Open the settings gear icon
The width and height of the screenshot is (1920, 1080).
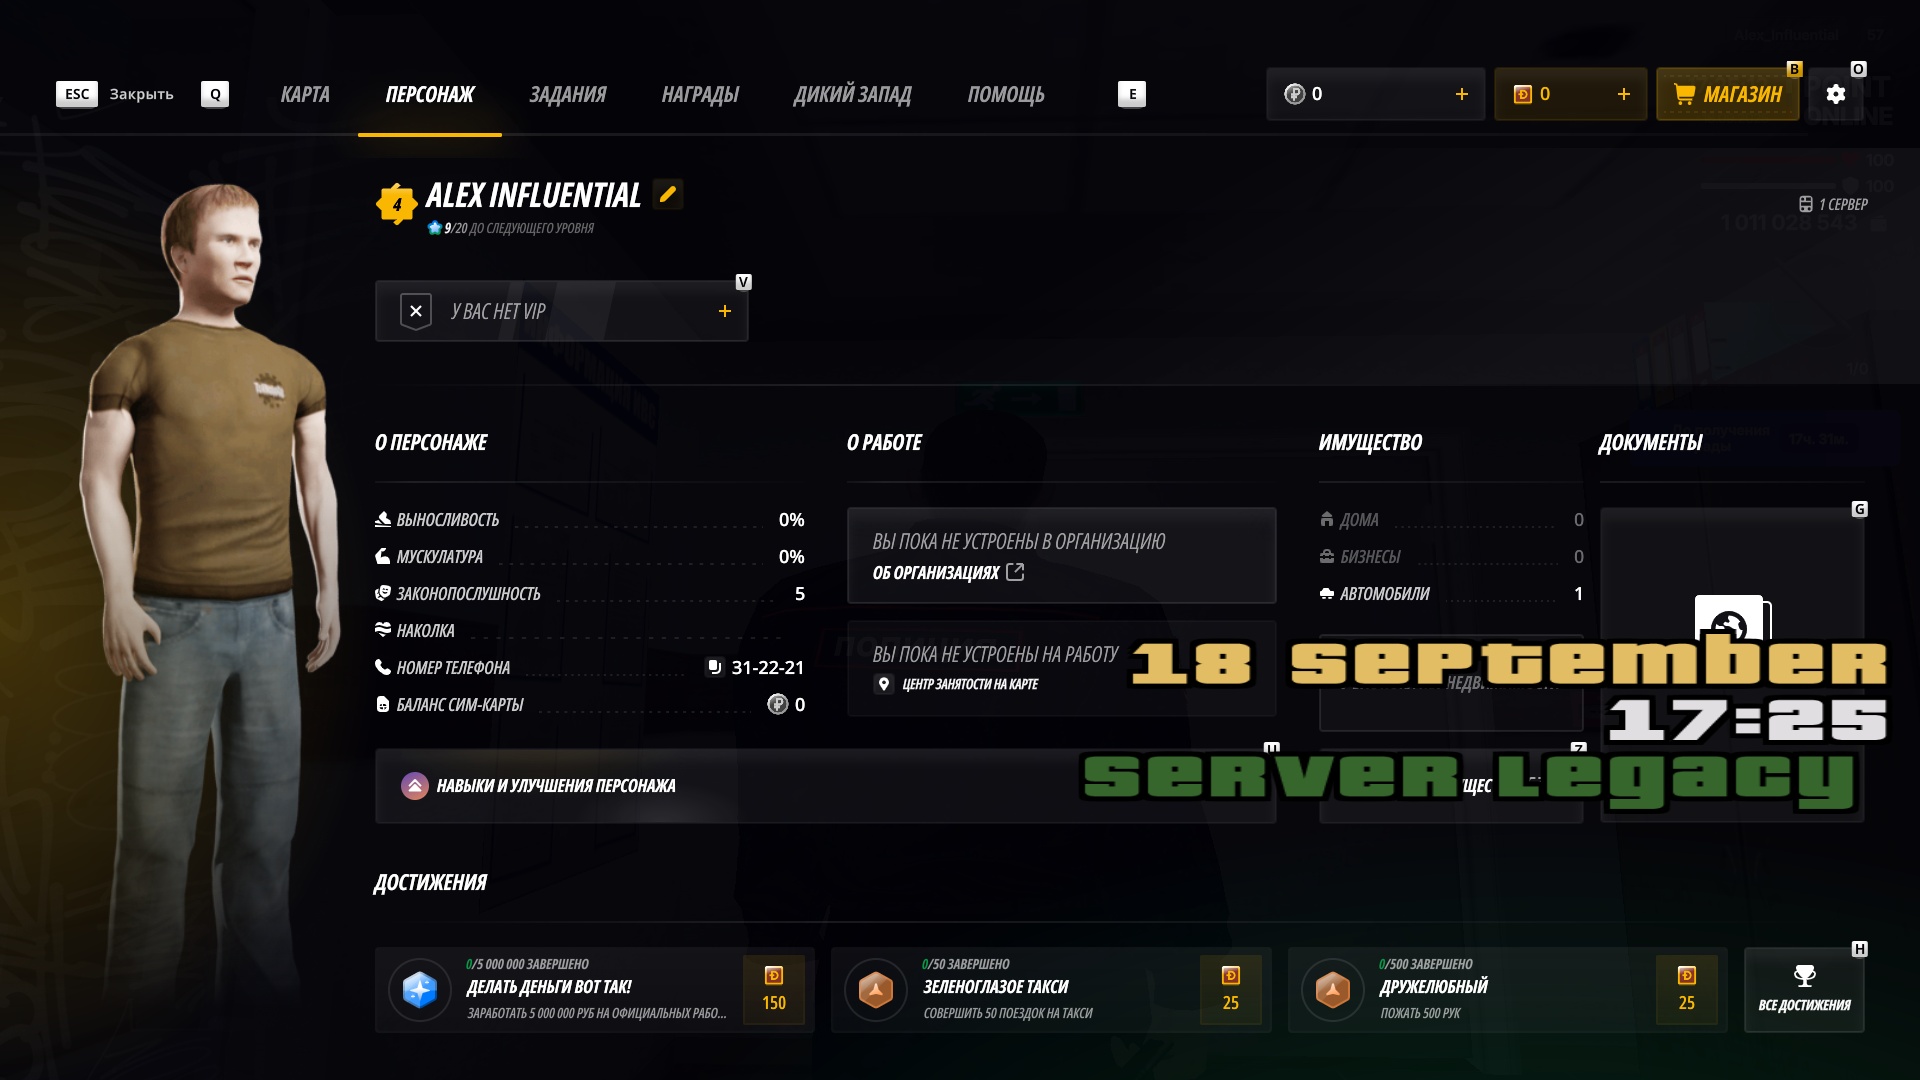1835,94
